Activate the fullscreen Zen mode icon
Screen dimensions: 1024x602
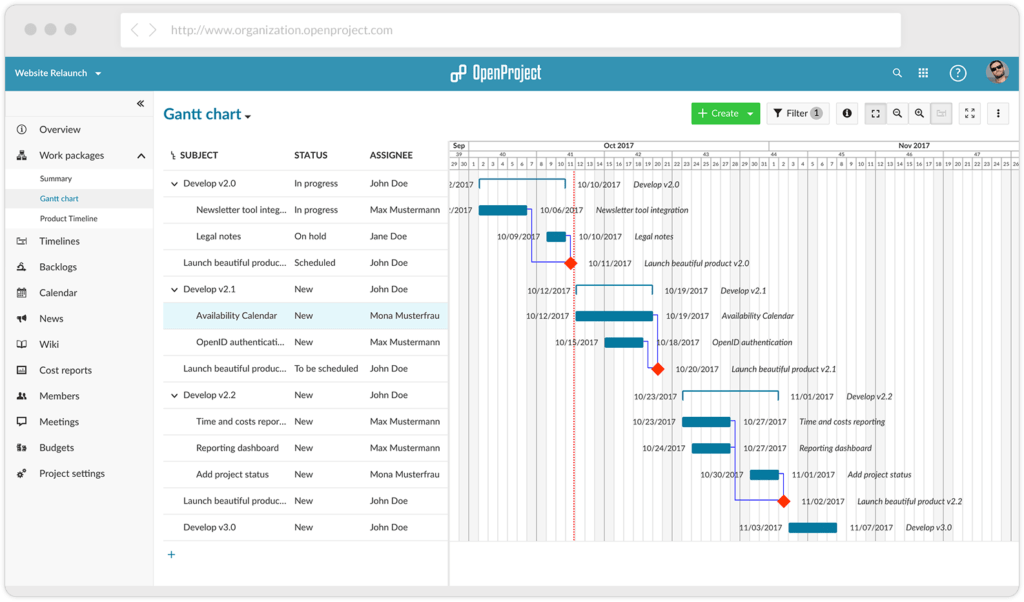point(969,113)
